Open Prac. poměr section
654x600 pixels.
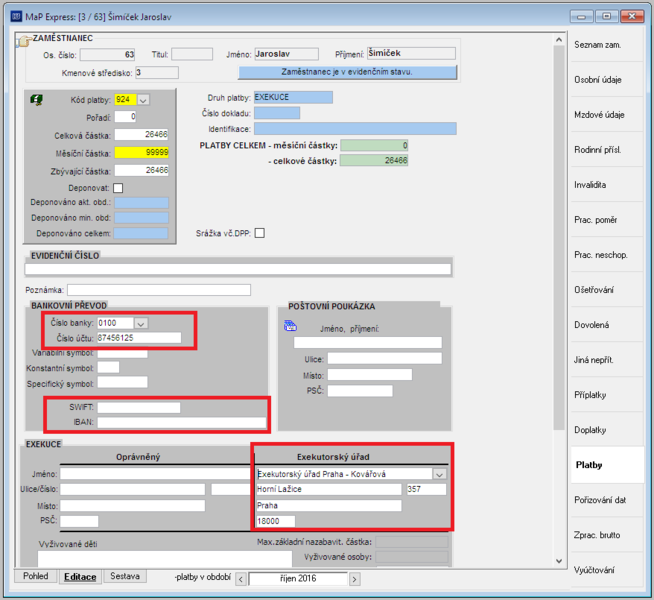606,220
